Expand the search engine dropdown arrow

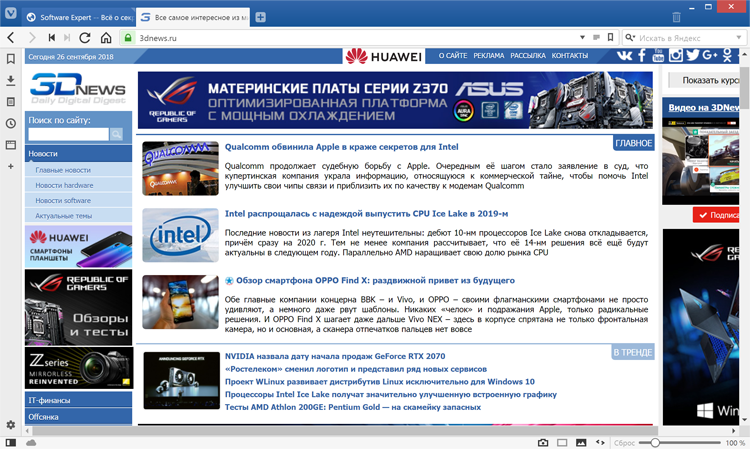pos(739,37)
